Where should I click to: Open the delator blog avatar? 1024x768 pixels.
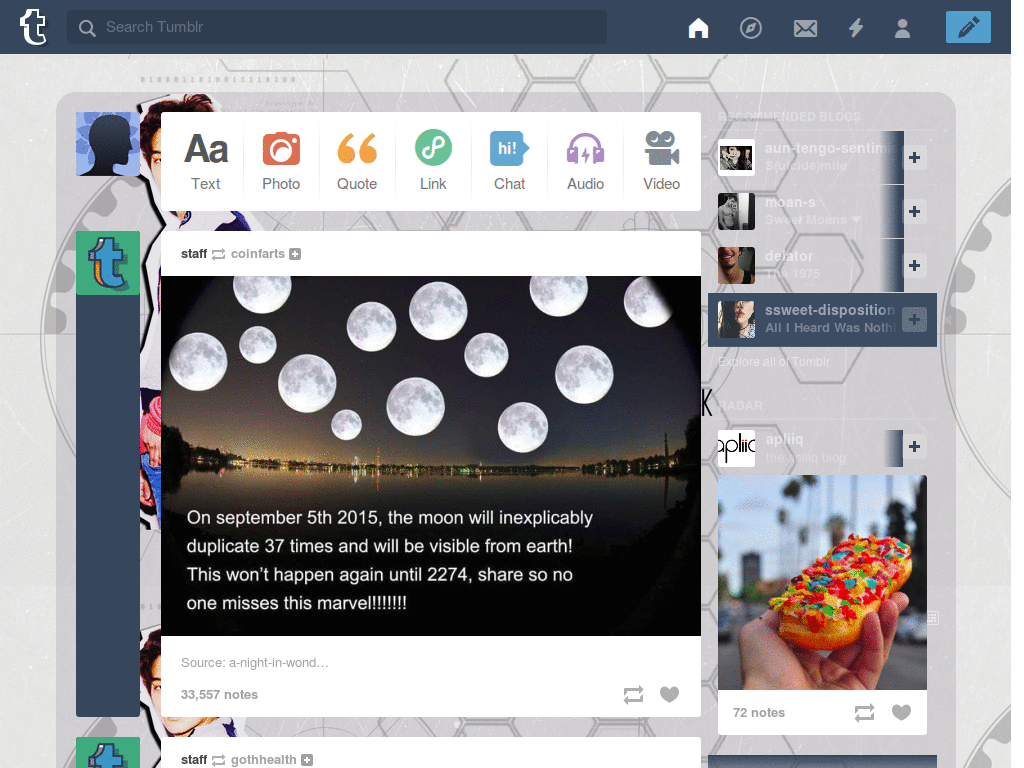736,265
